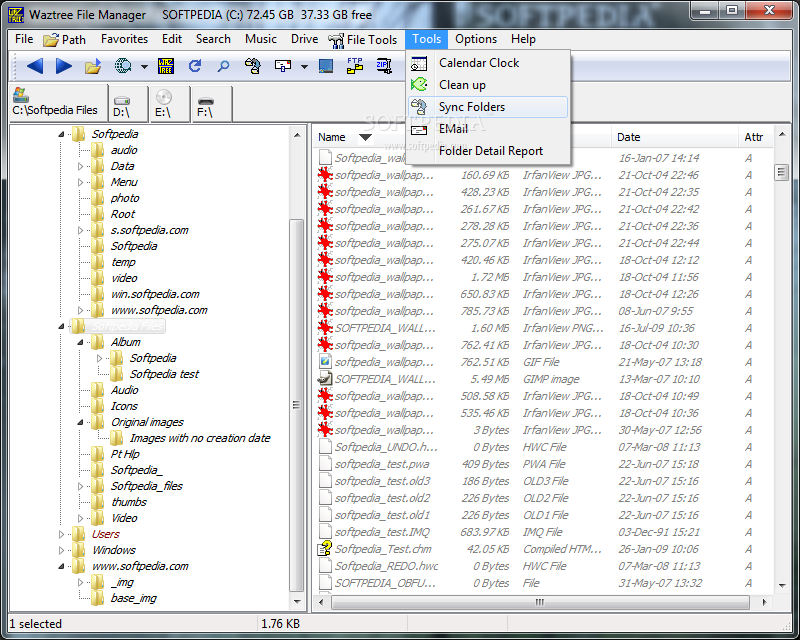Click the green Clean up icon
This screenshot has width=800, height=640.
point(419,85)
